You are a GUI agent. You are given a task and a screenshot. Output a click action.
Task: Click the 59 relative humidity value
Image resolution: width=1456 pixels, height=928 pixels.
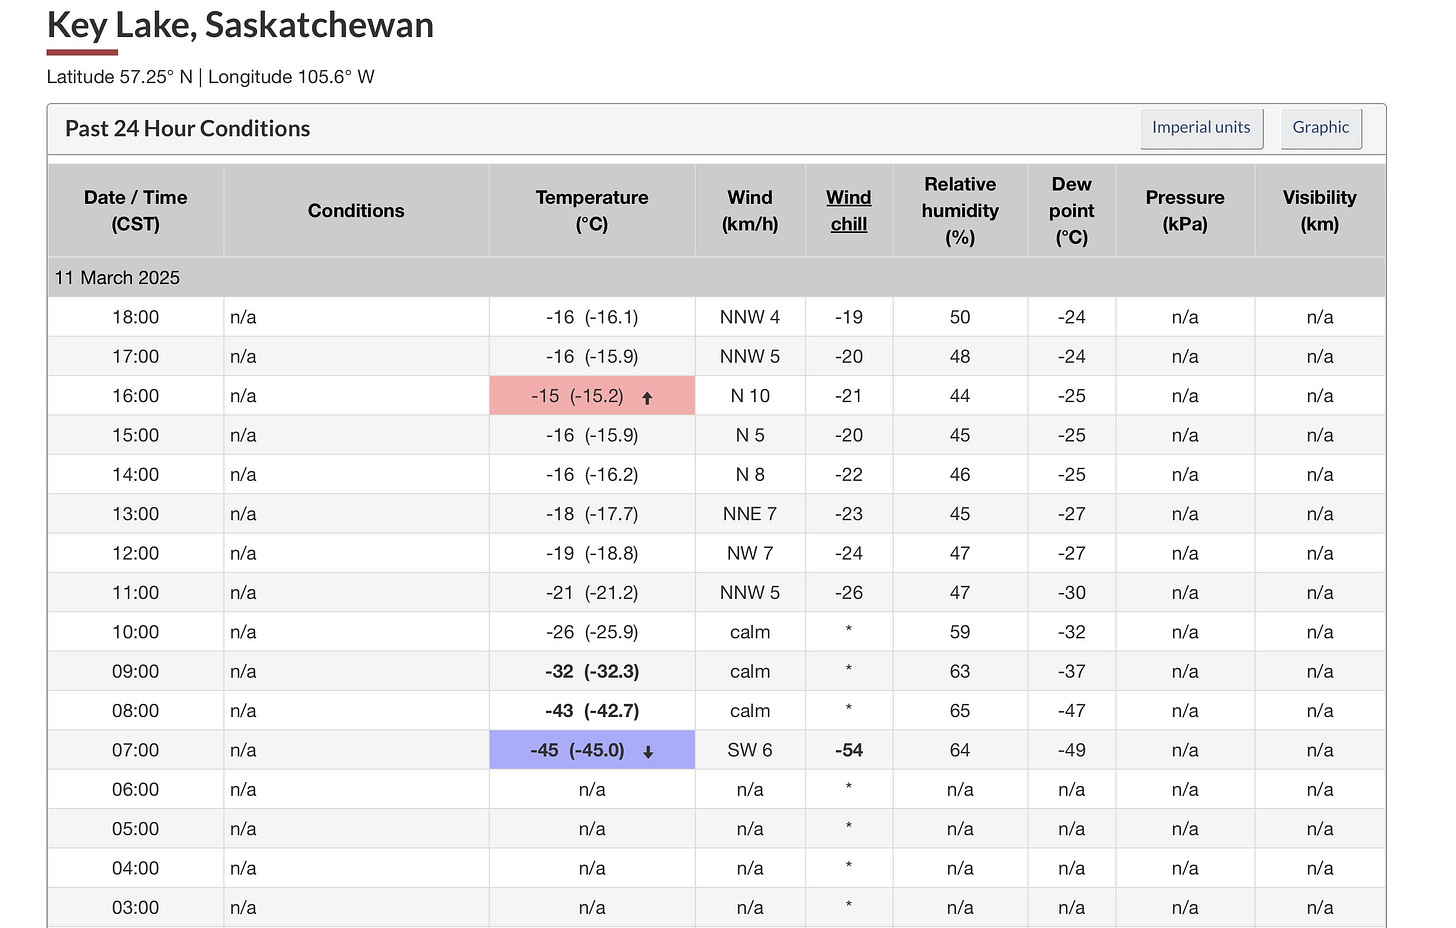(960, 632)
